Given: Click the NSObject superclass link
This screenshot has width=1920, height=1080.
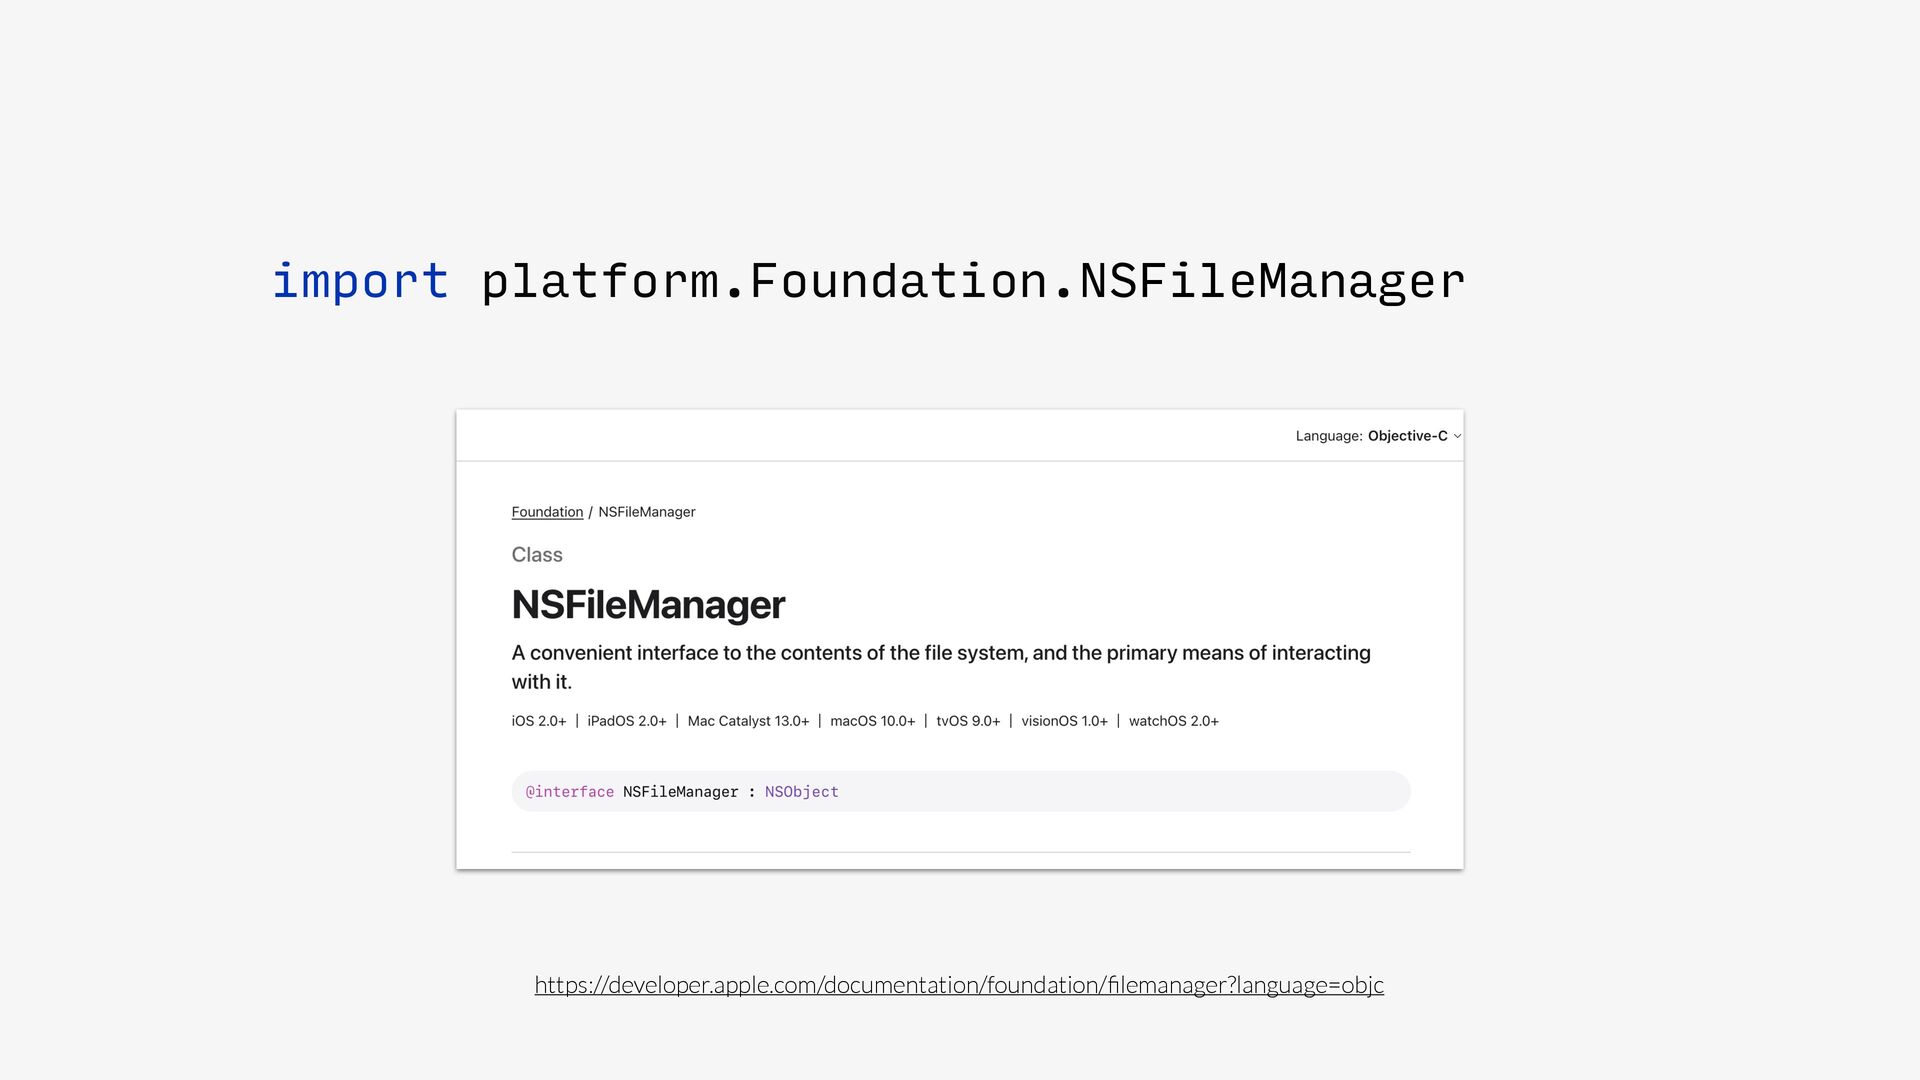Looking at the screenshot, I should click(801, 792).
